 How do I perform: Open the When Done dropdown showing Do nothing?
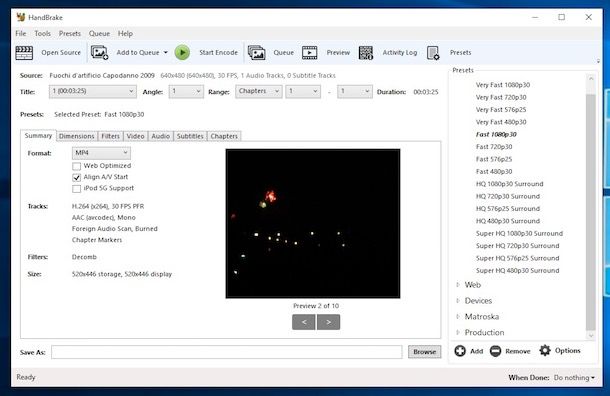574,378
